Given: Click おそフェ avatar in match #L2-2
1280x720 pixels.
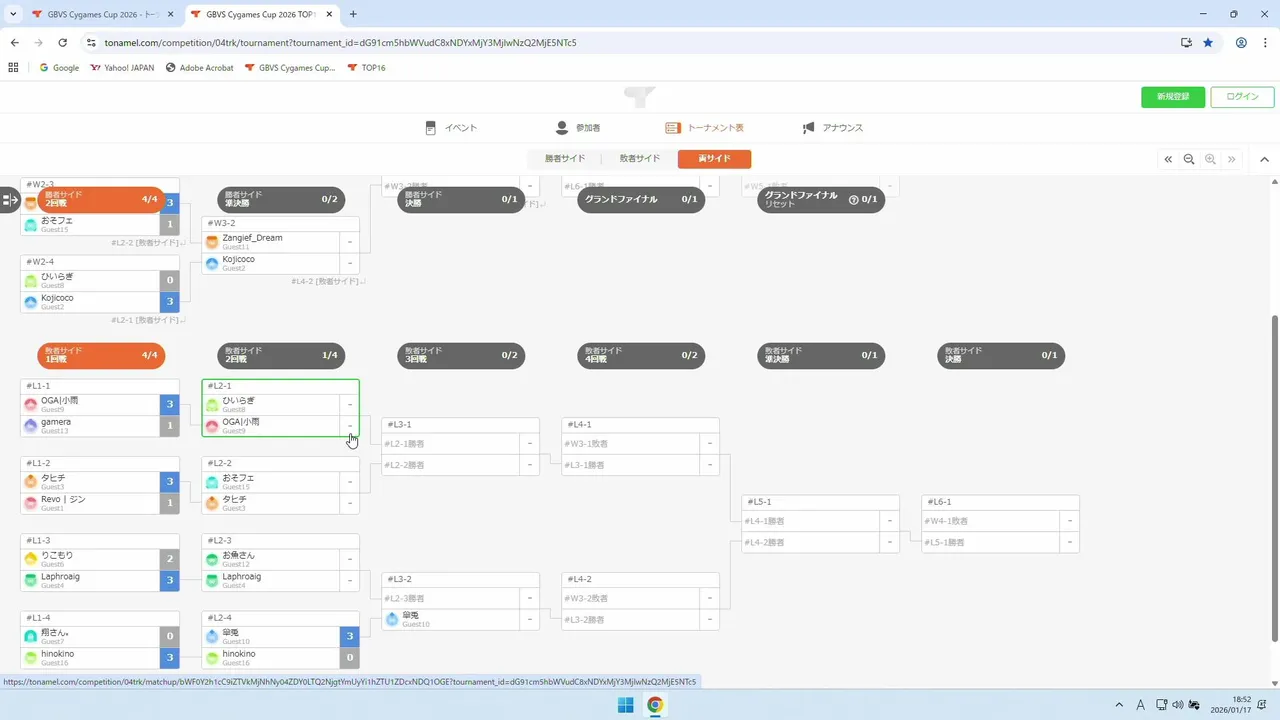Looking at the screenshot, I should coord(212,482).
